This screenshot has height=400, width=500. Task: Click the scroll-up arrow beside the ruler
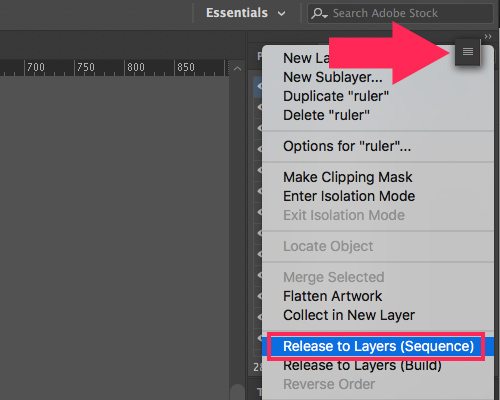tap(237, 69)
